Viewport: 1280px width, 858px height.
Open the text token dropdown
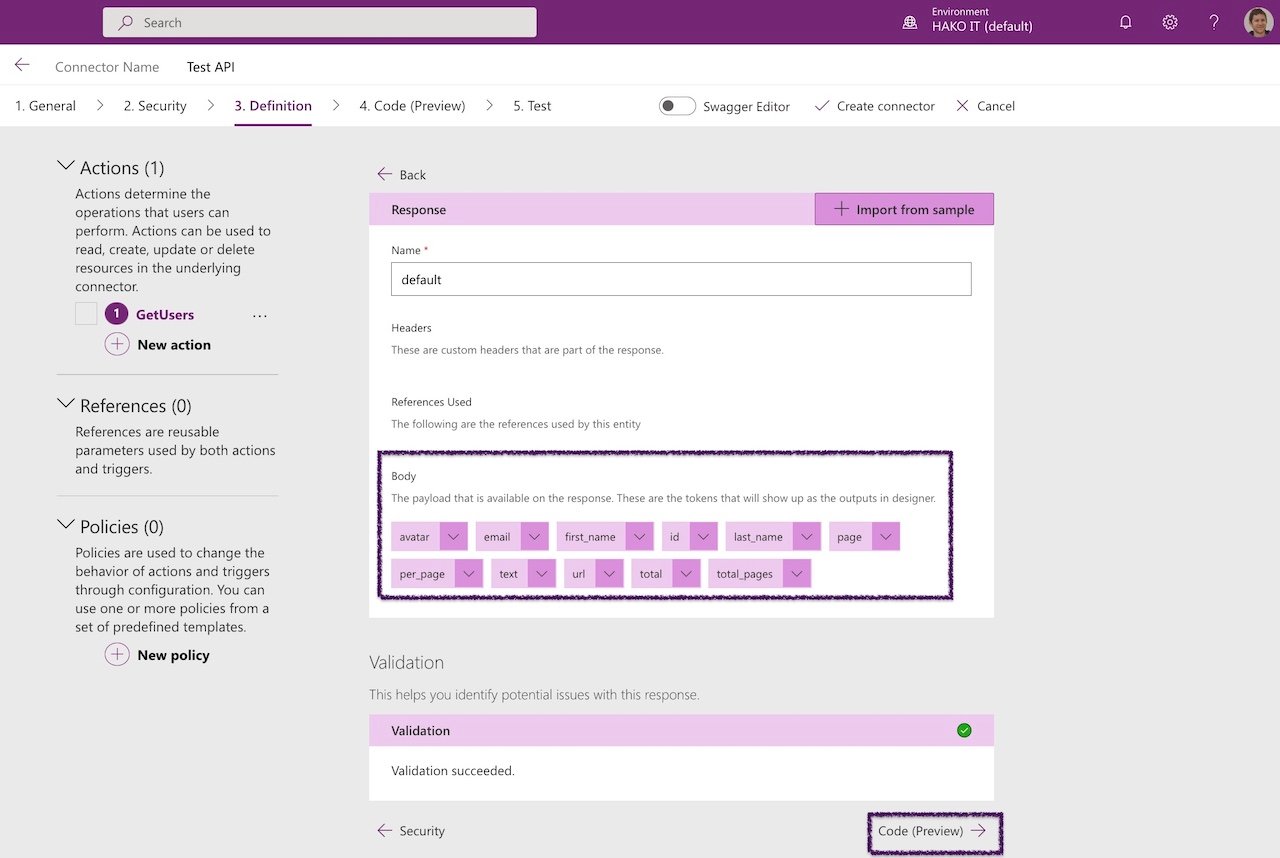(541, 574)
